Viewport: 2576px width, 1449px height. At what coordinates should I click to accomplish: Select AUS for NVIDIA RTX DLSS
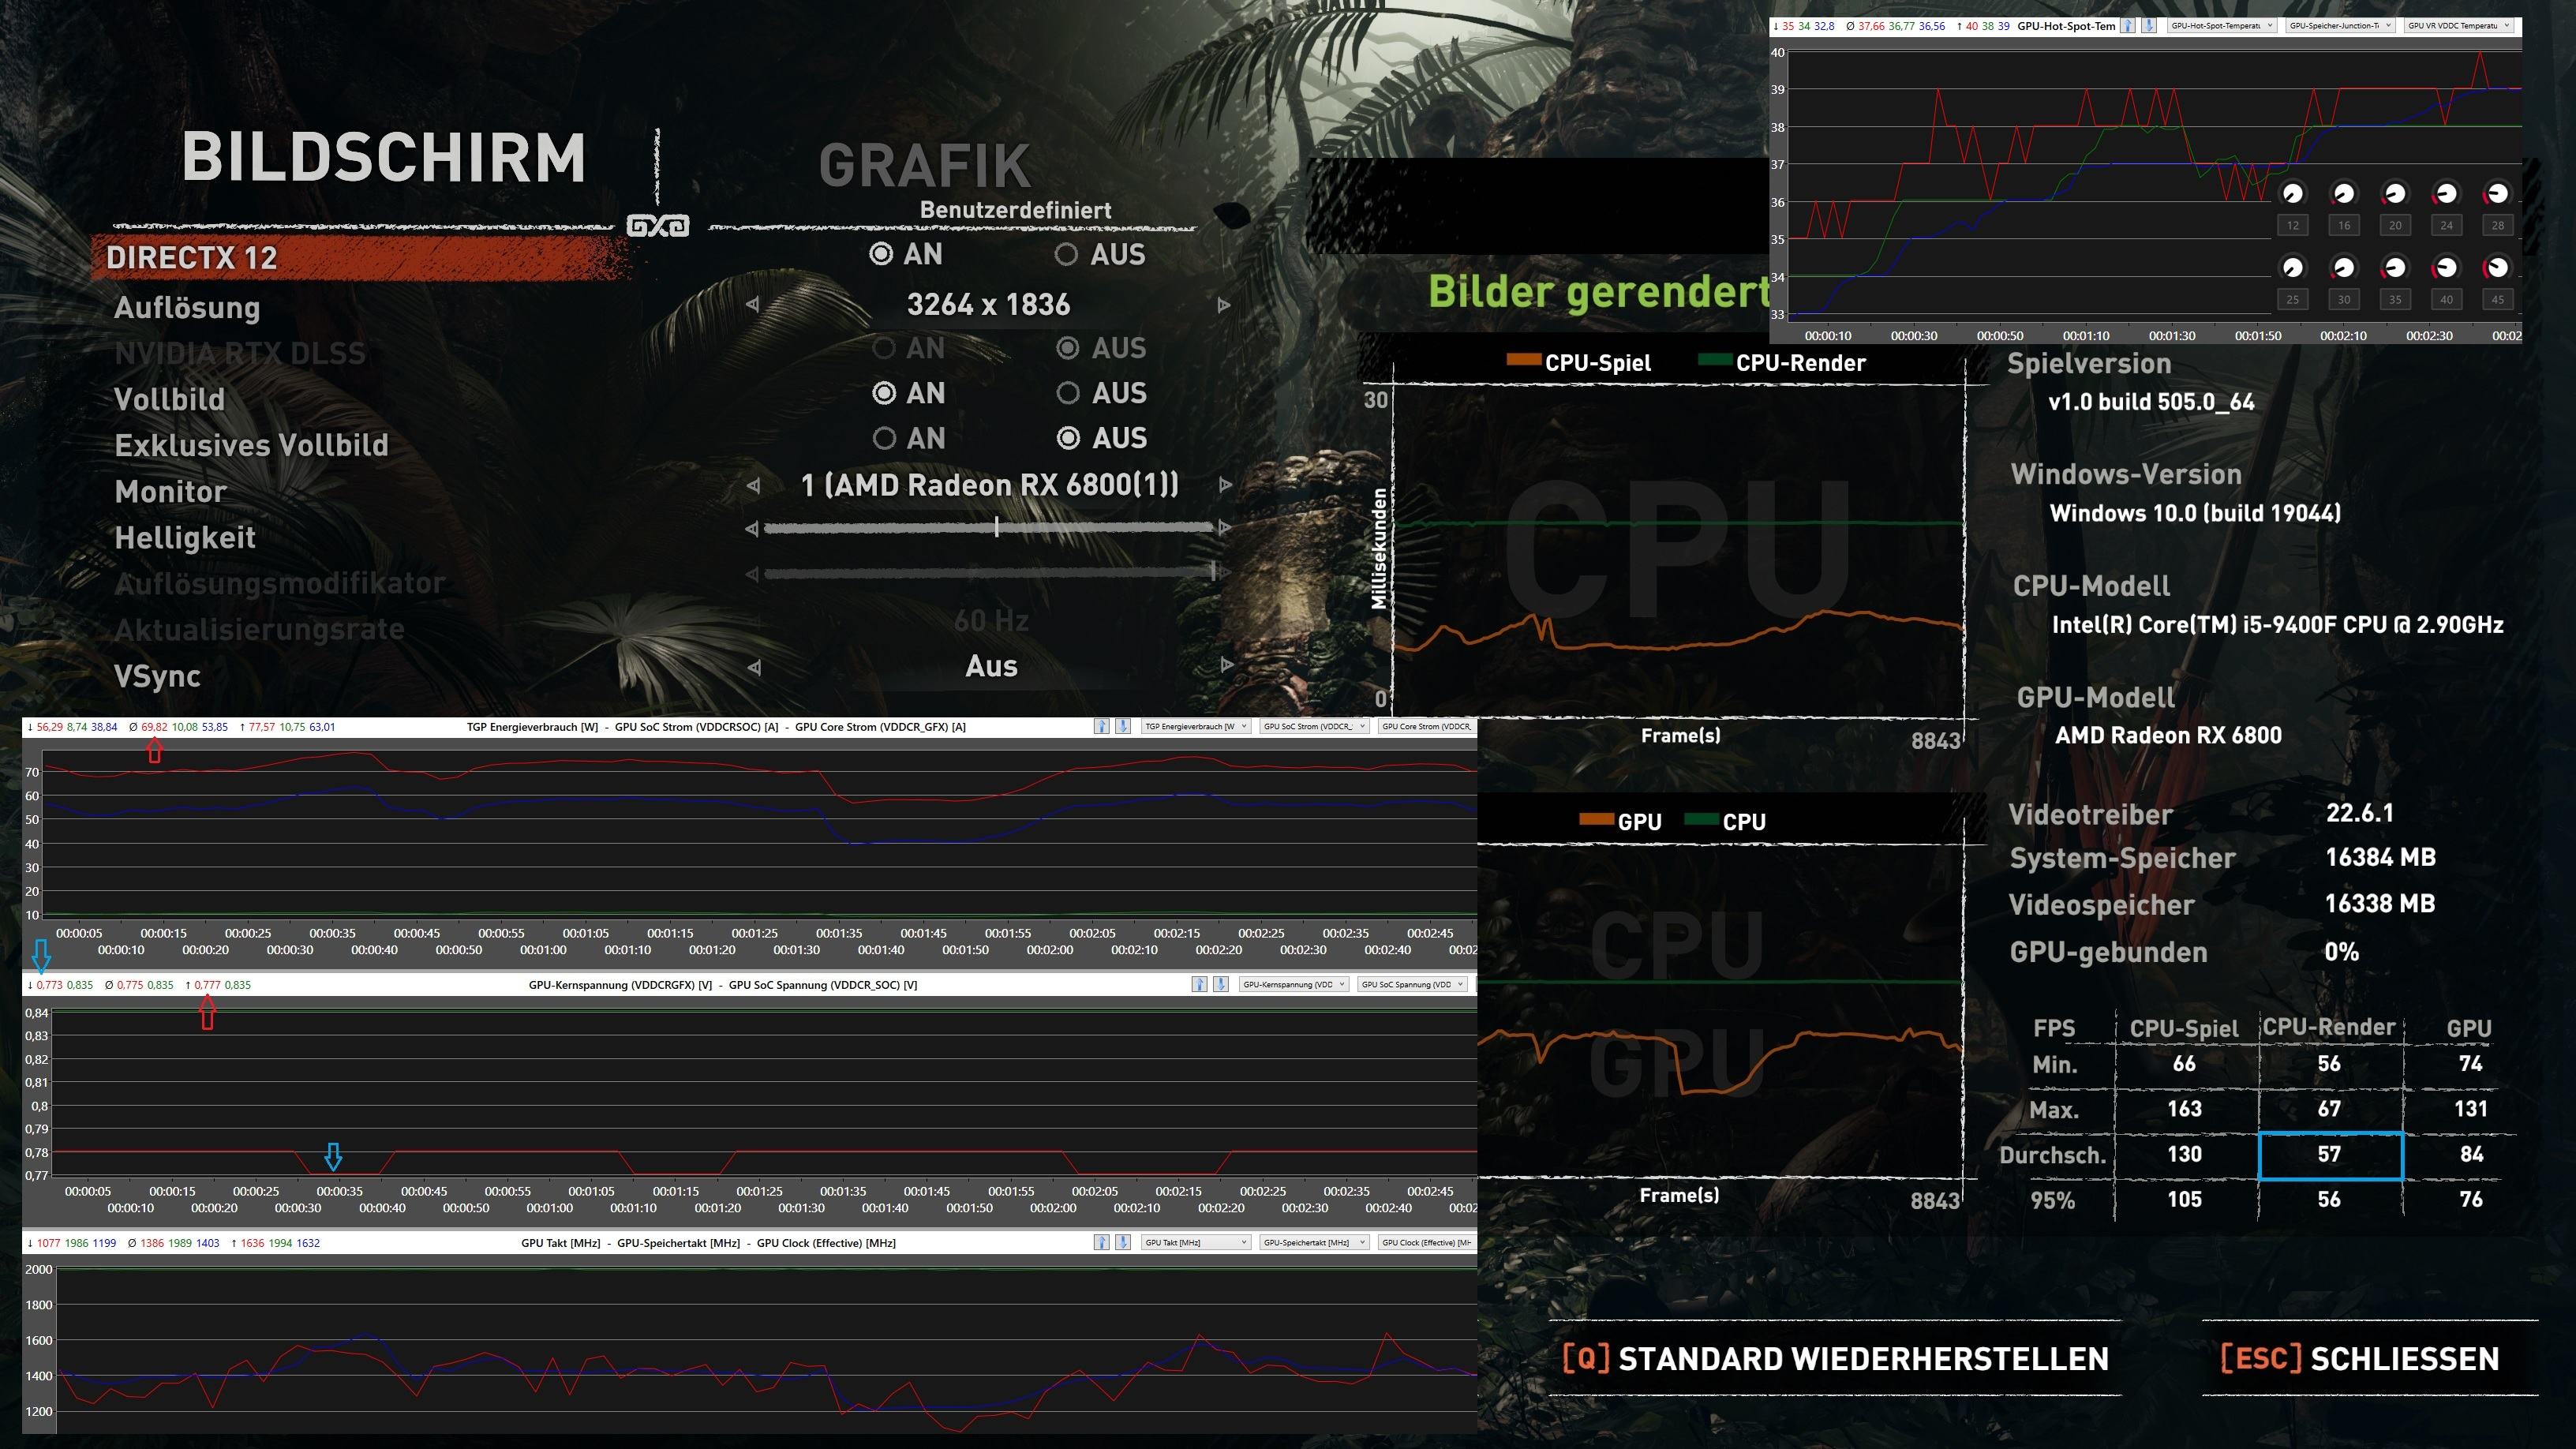click(1102, 348)
